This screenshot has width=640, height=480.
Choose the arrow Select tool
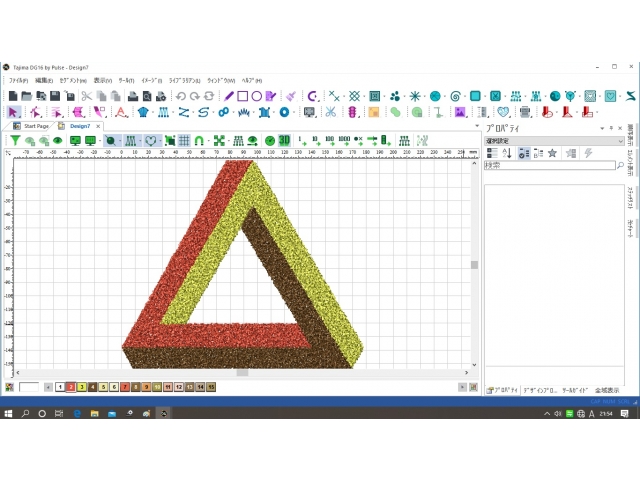click(13, 112)
